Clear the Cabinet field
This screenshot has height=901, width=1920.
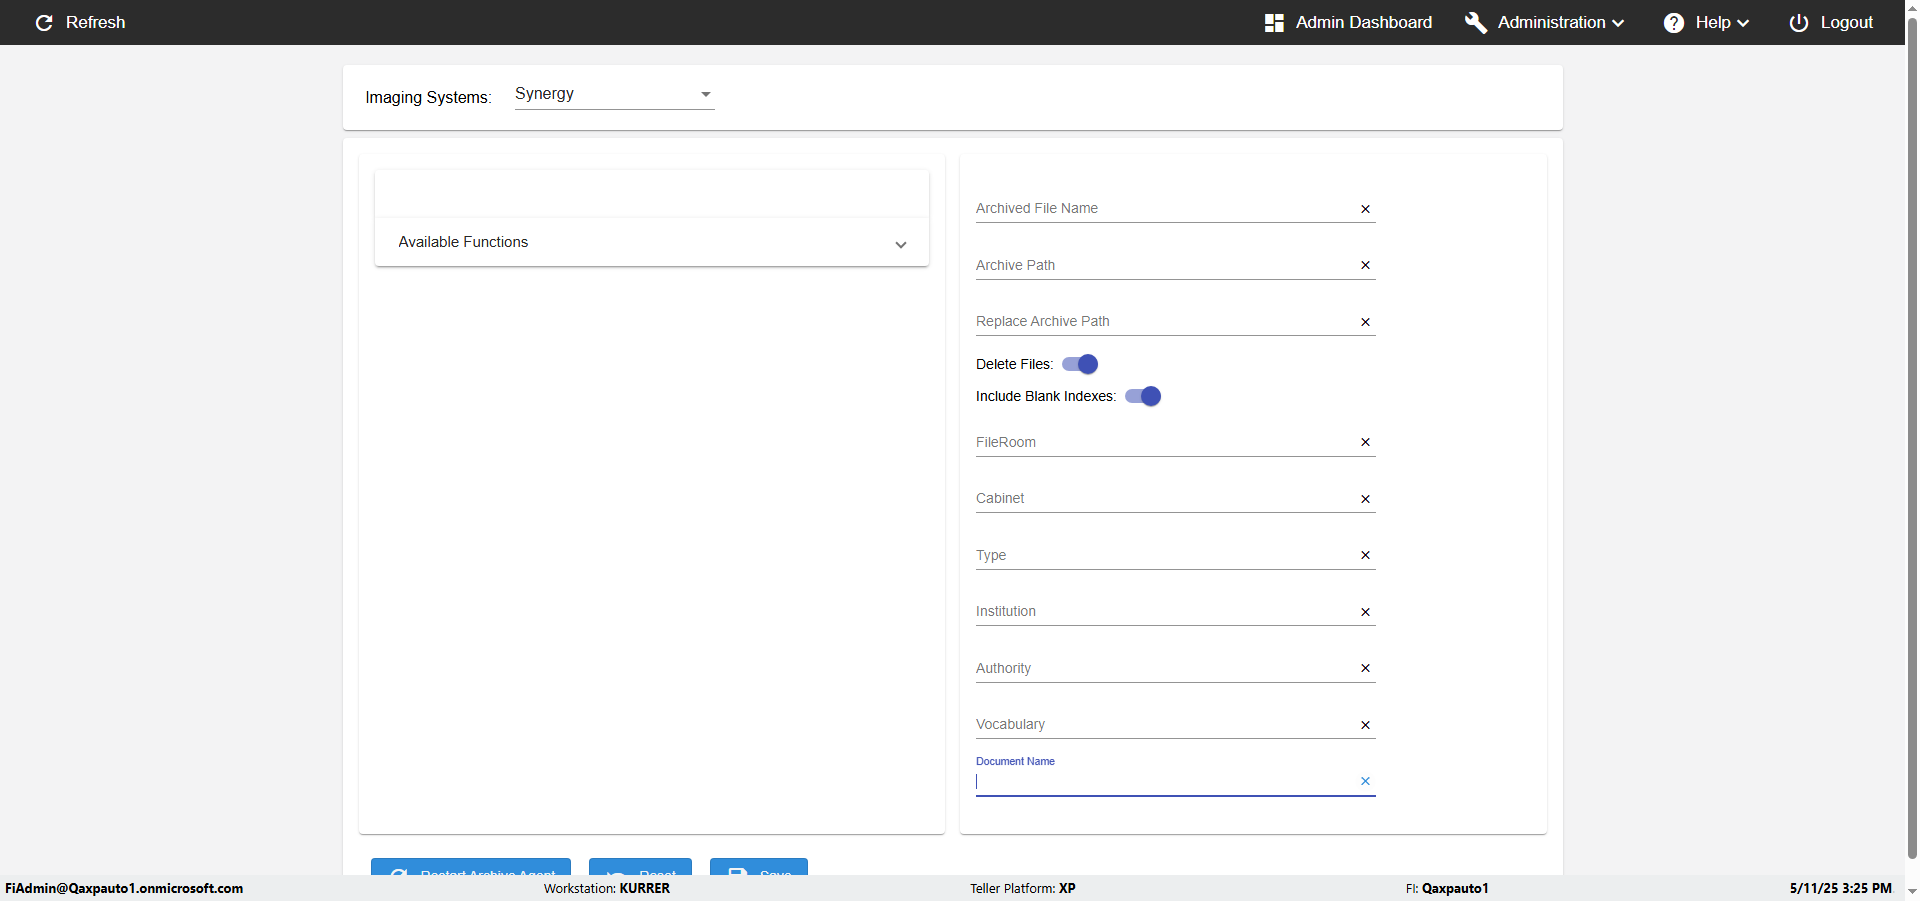click(x=1365, y=499)
